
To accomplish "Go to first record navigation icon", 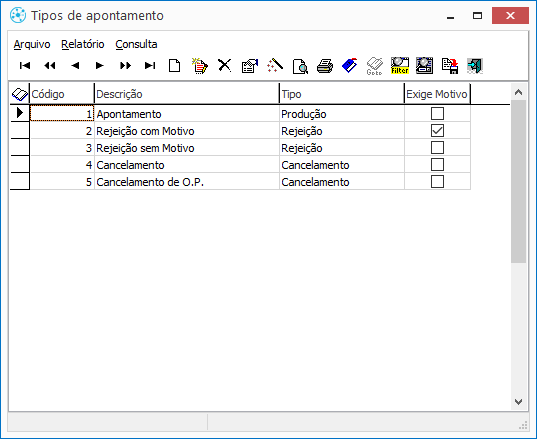I will [25, 65].
